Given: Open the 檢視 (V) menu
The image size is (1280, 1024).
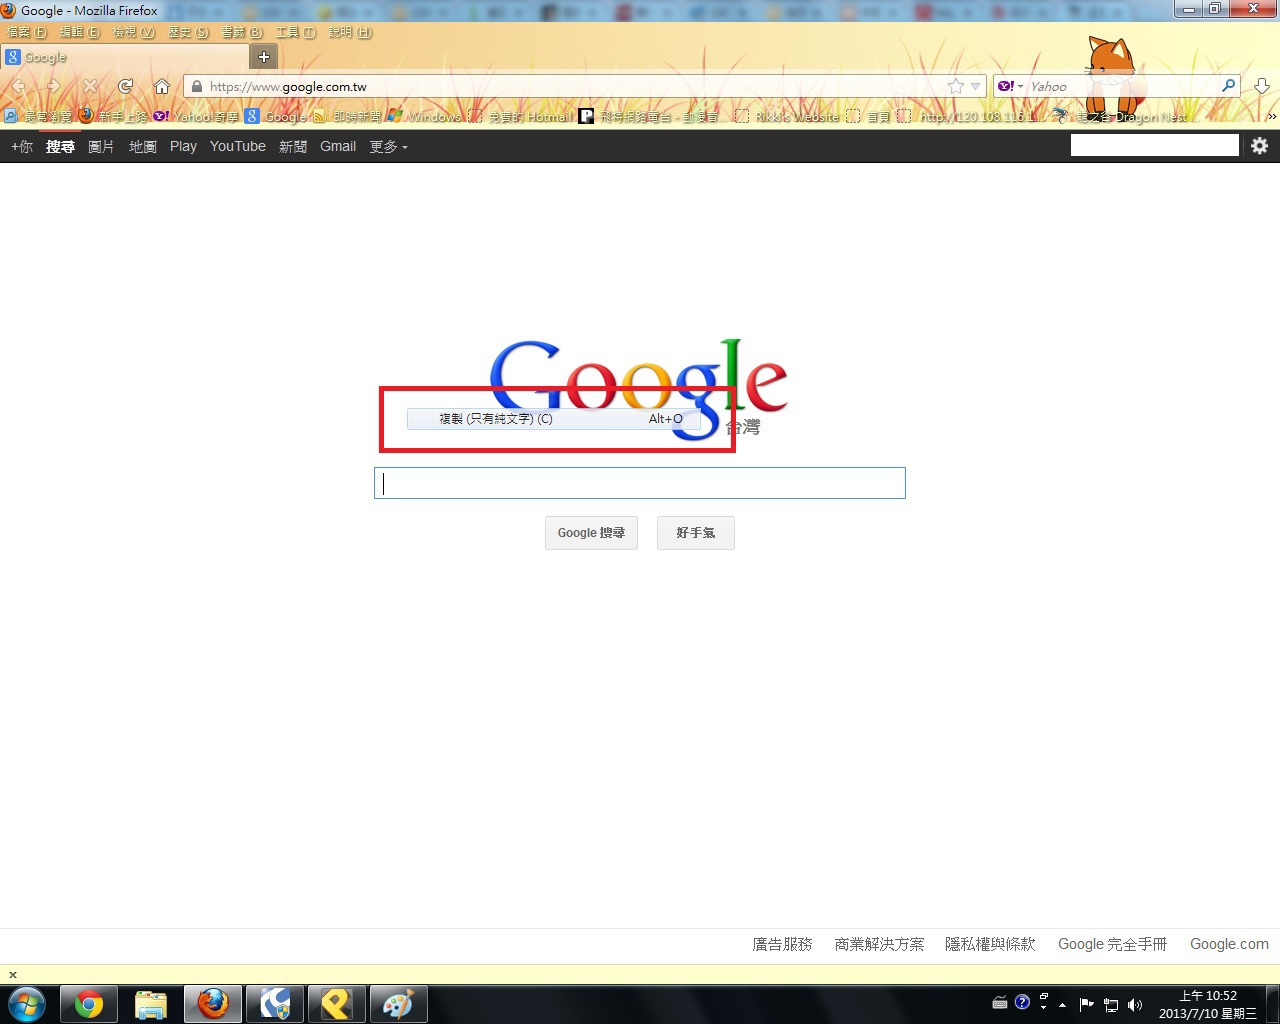Looking at the screenshot, I should [x=134, y=32].
